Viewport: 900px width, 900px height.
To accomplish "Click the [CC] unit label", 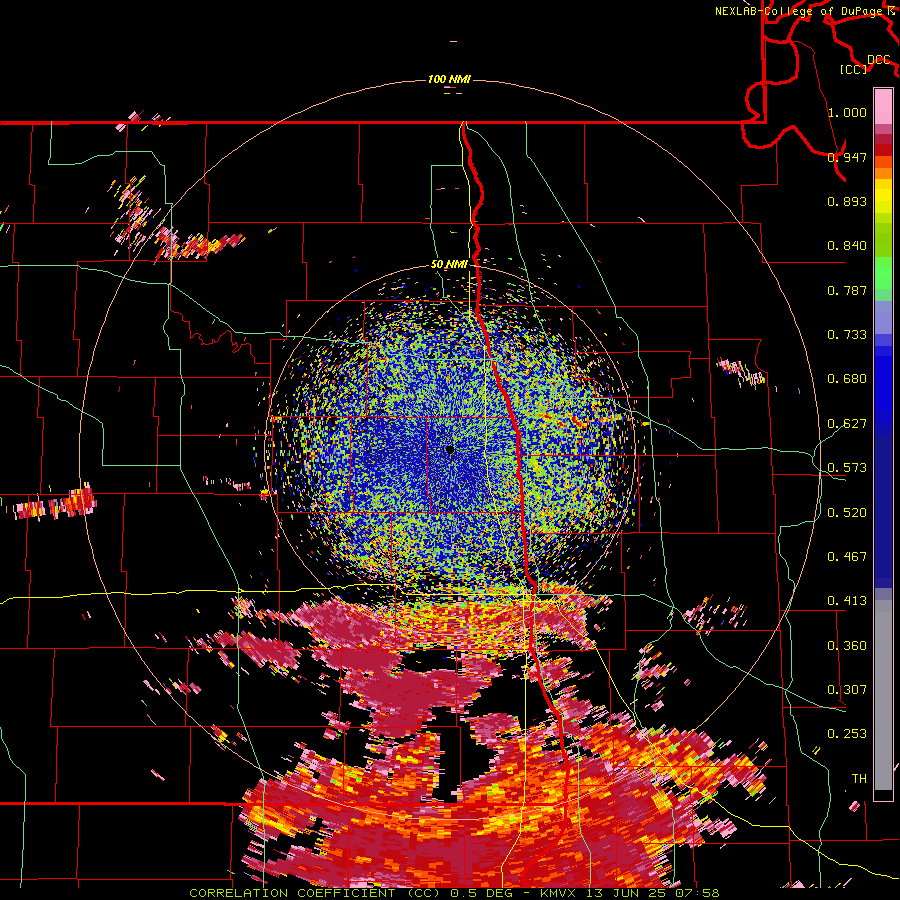I will click(x=853, y=69).
